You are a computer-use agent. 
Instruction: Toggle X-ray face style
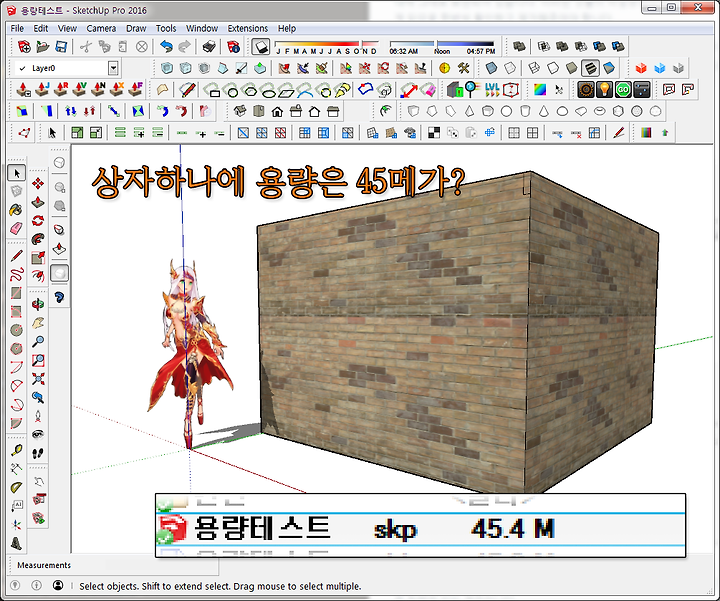click(491, 68)
